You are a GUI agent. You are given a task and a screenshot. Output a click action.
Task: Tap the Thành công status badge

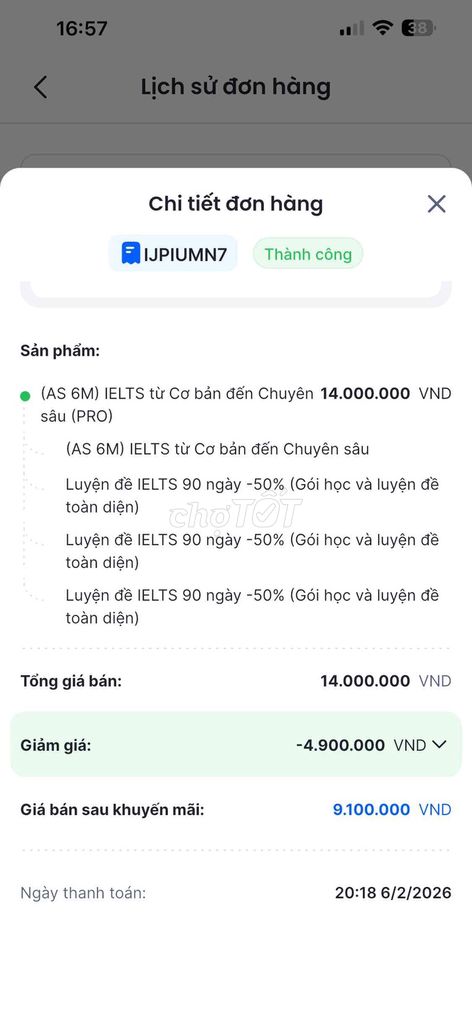click(307, 253)
